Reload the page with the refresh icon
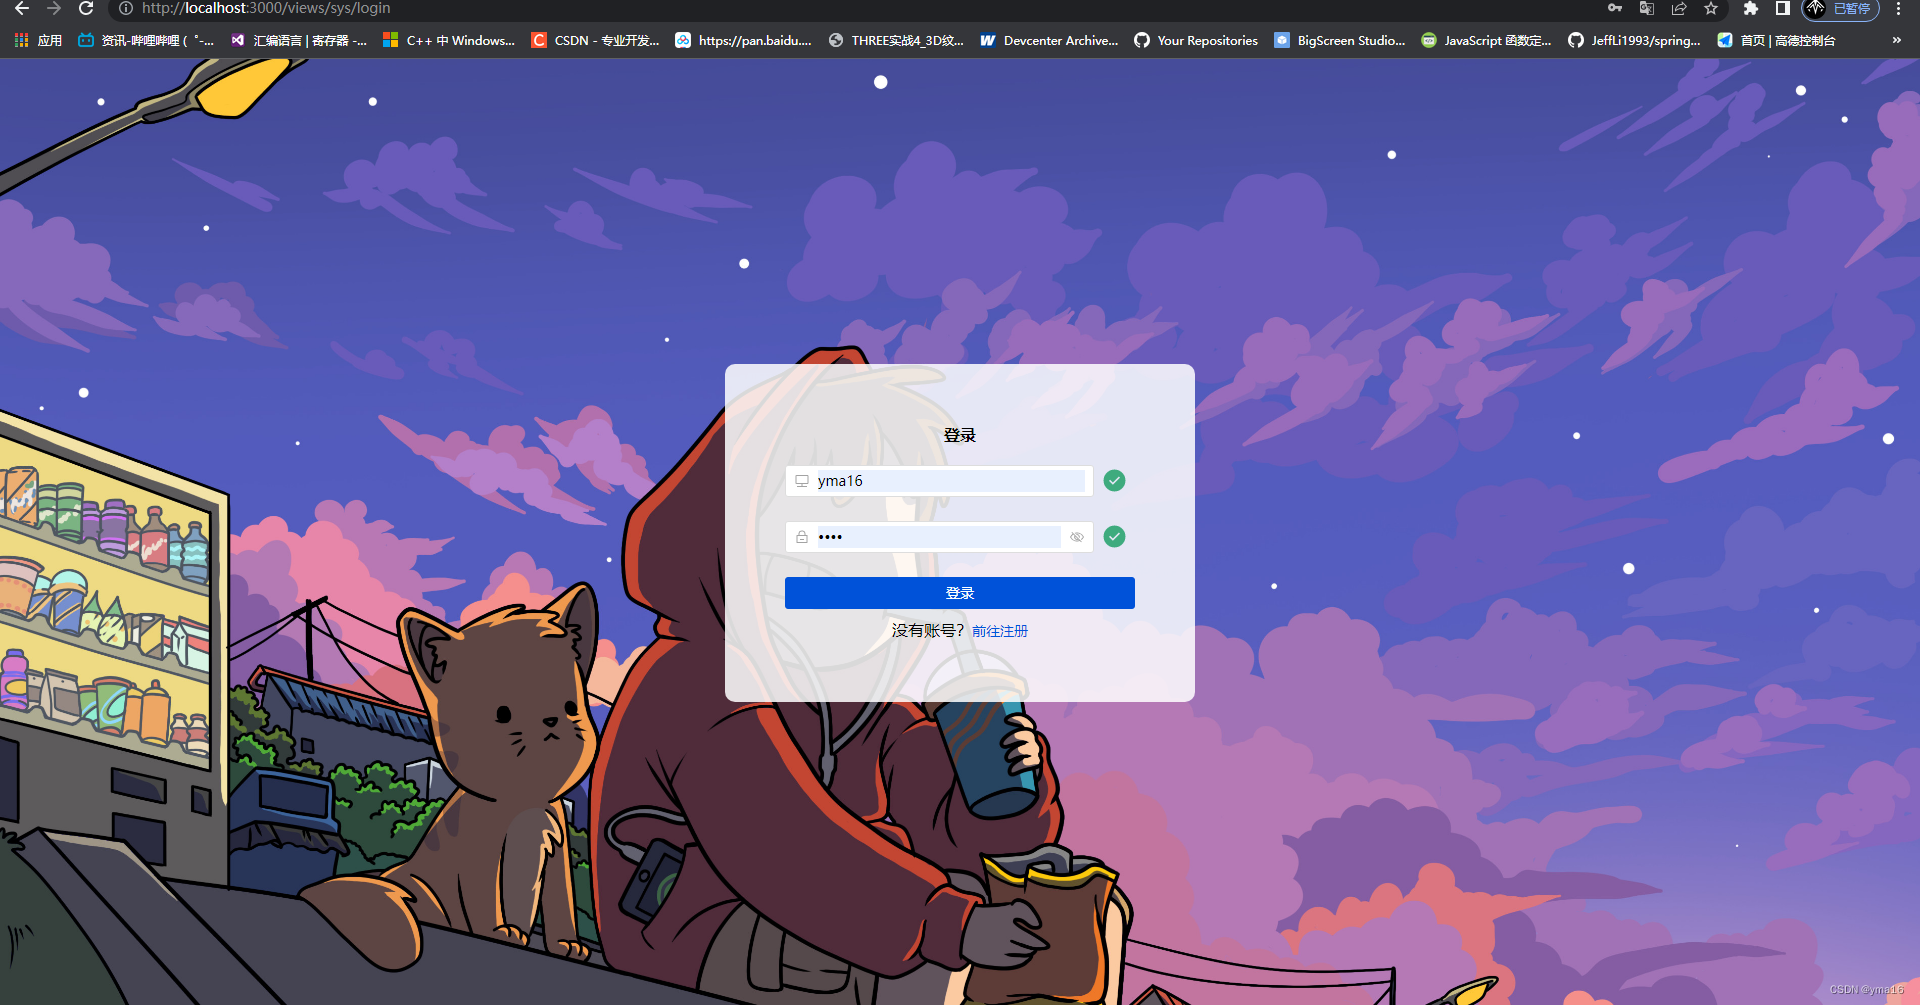 pos(86,8)
